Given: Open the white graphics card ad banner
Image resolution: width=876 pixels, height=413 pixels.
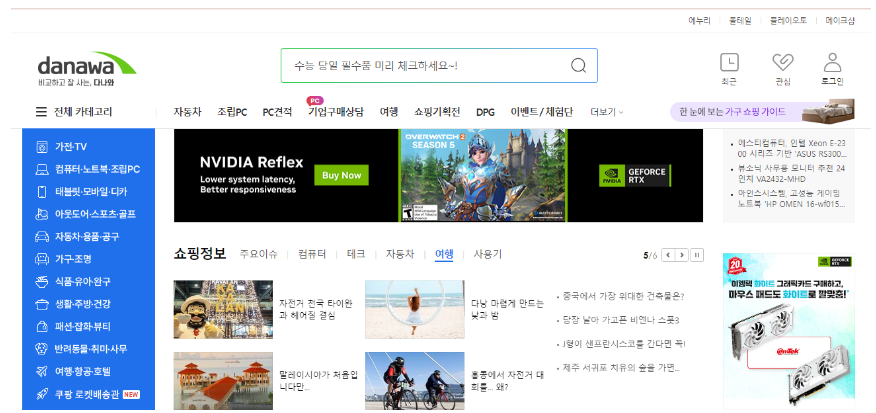Looking at the screenshot, I should tap(789, 331).
